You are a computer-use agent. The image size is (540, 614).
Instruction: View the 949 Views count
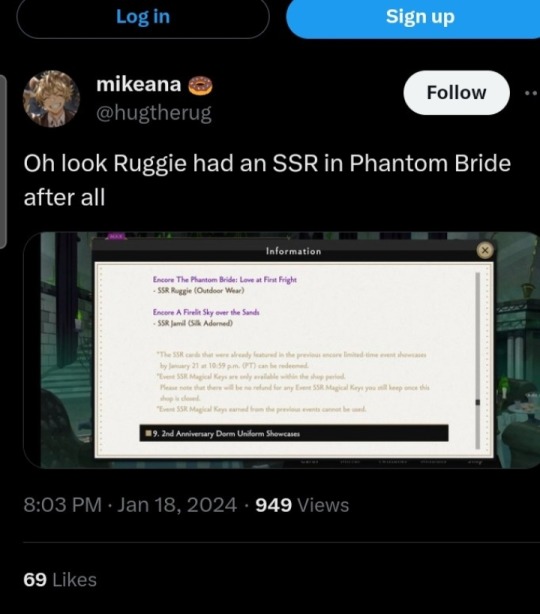click(x=302, y=505)
